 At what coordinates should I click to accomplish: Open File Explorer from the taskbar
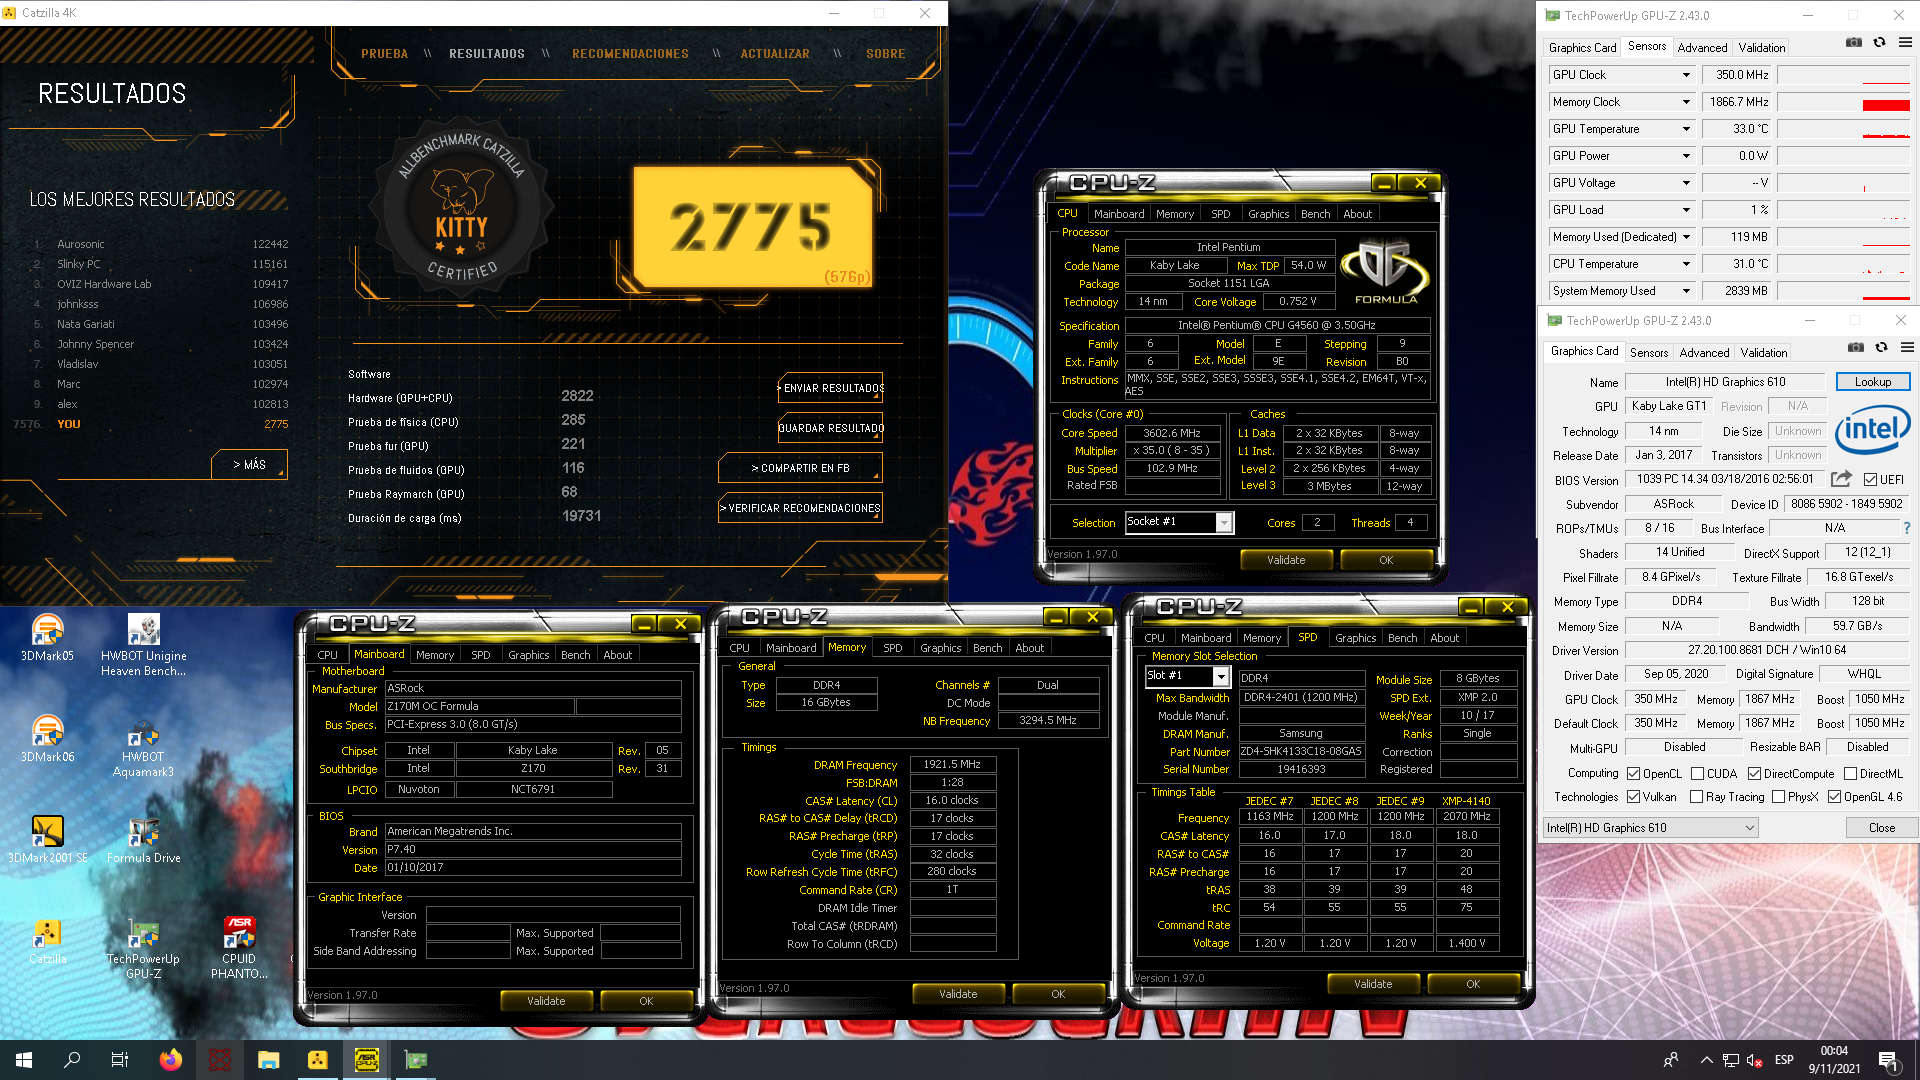coord(268,1060)
